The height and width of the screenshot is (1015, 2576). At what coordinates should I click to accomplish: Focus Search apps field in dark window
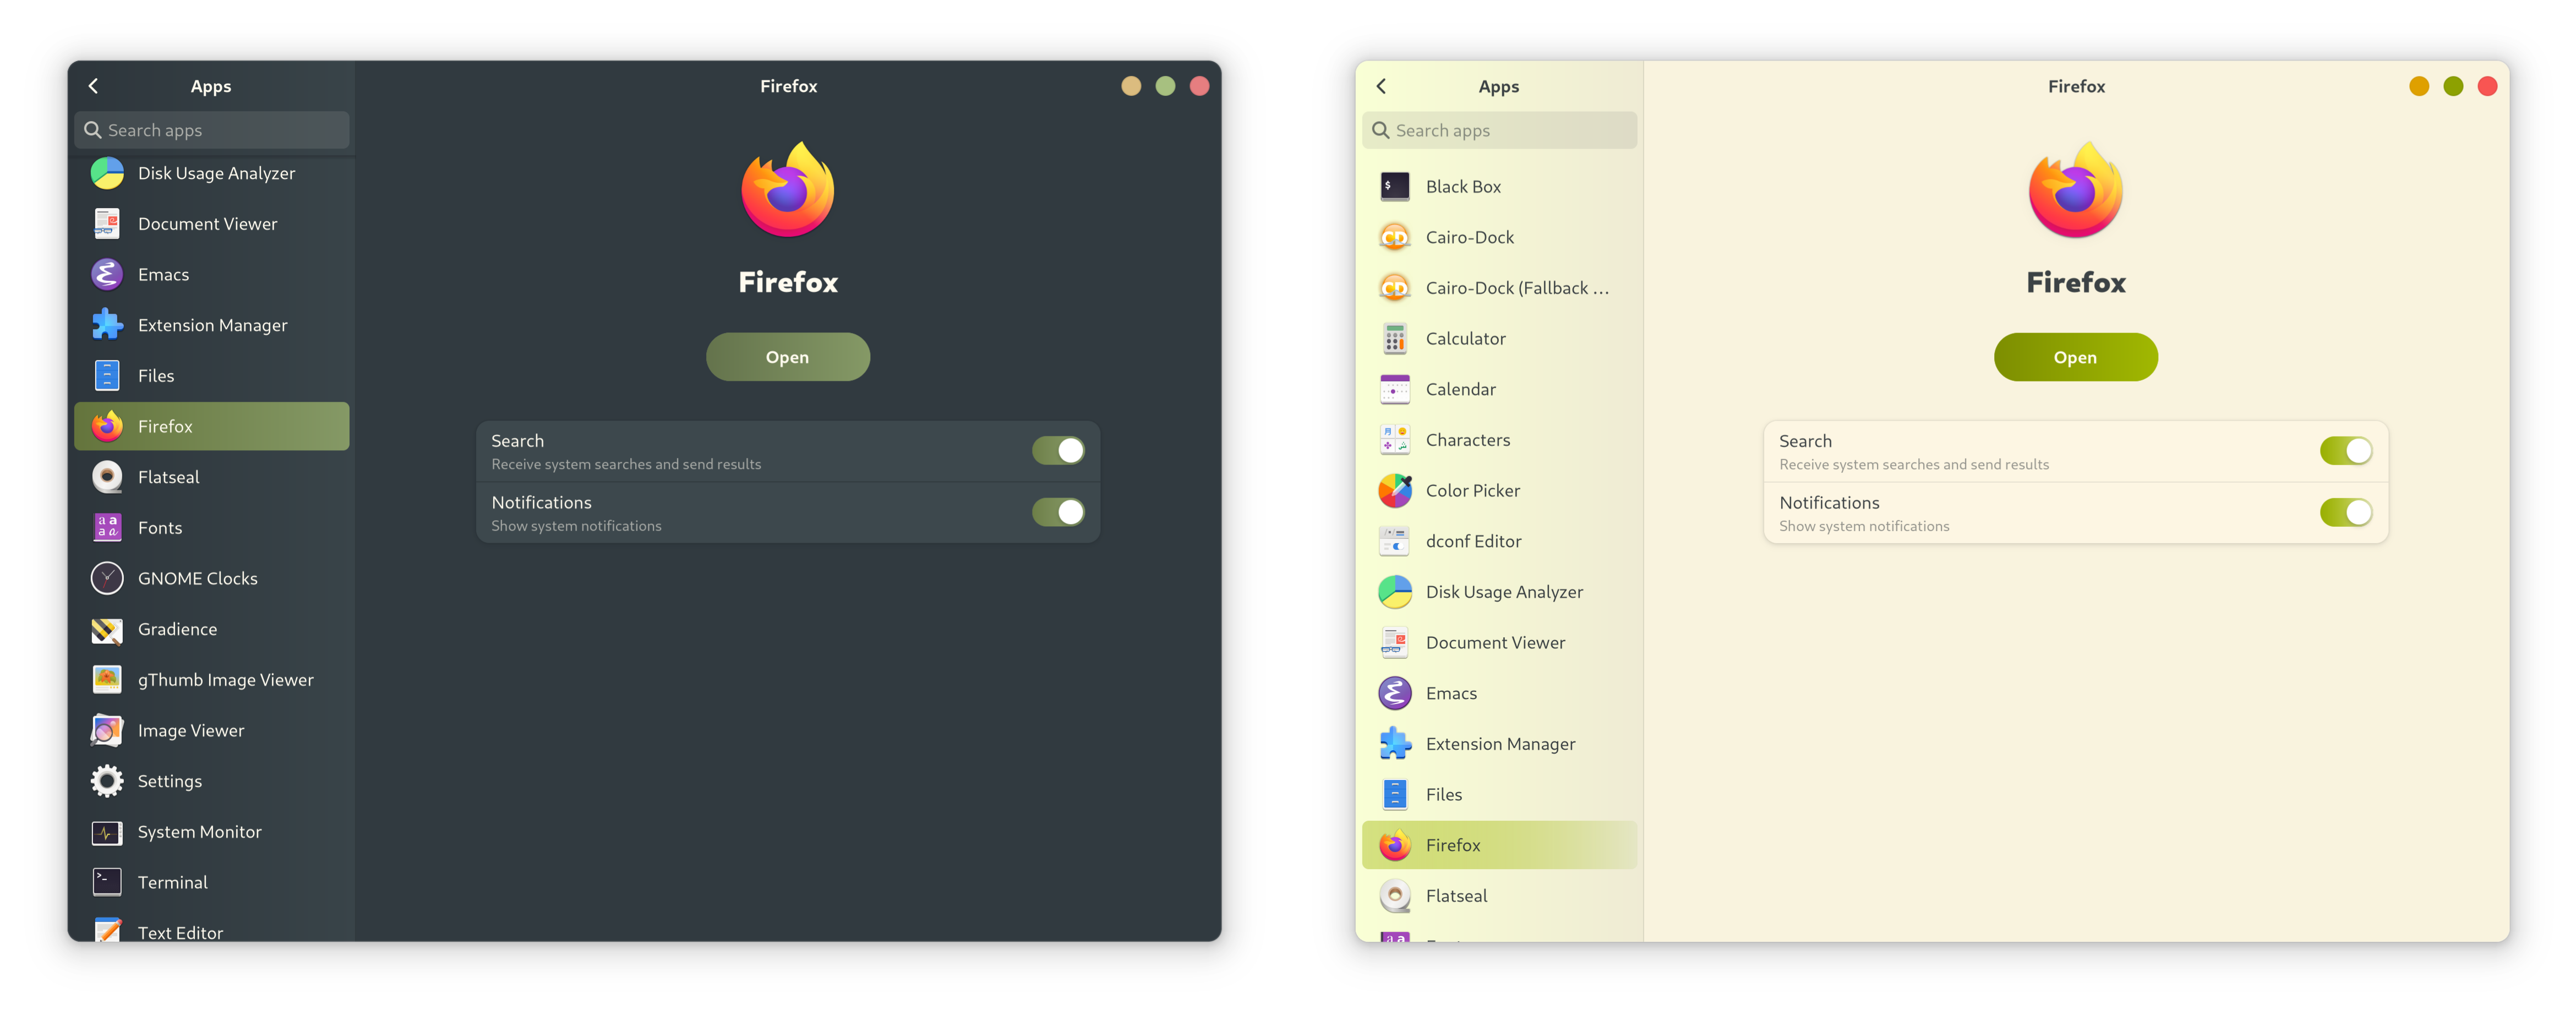212,130
